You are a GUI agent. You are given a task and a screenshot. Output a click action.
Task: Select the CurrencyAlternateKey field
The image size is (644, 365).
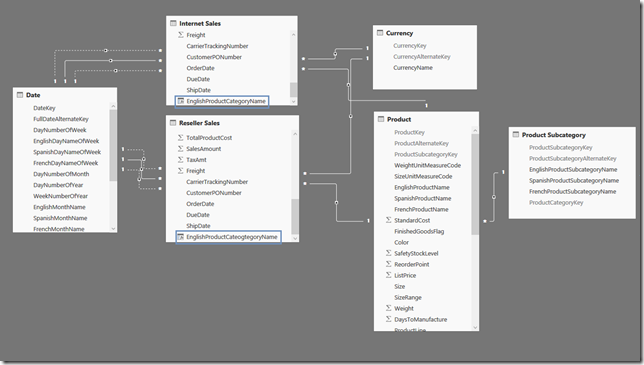(422, 57)
